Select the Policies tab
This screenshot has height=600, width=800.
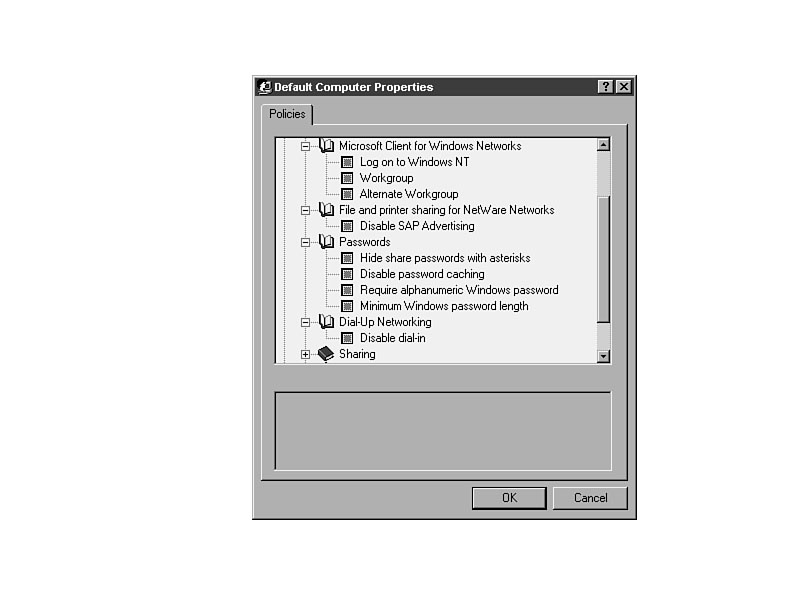pyautogui.click(x=287, y=114)
